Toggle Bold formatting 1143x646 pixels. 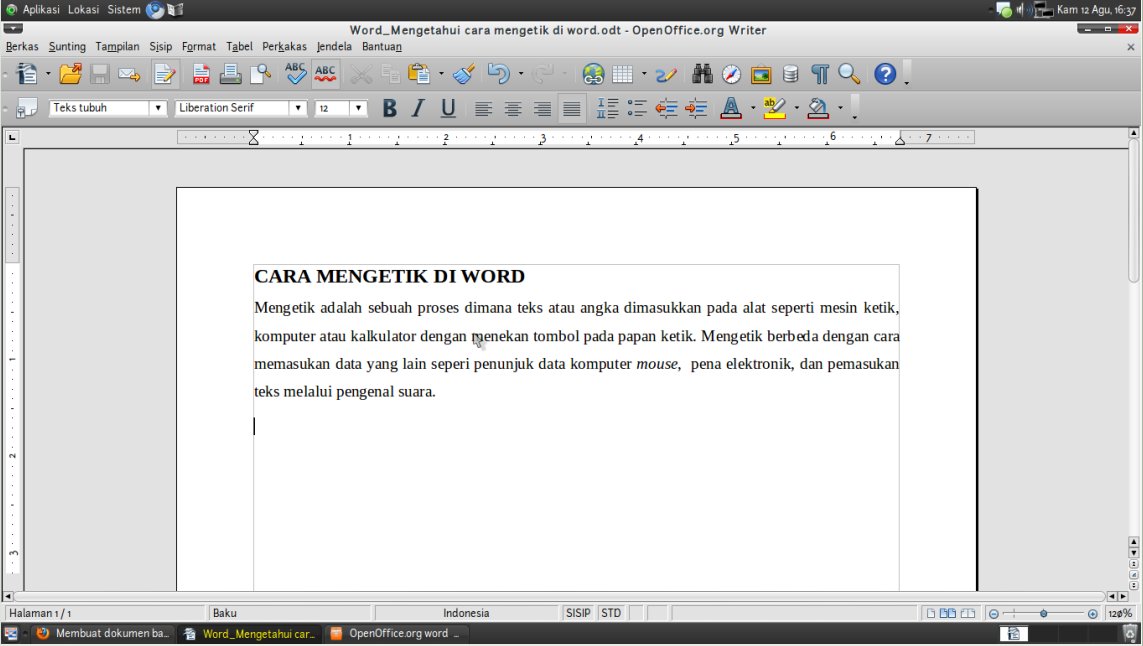coord(389,108)
